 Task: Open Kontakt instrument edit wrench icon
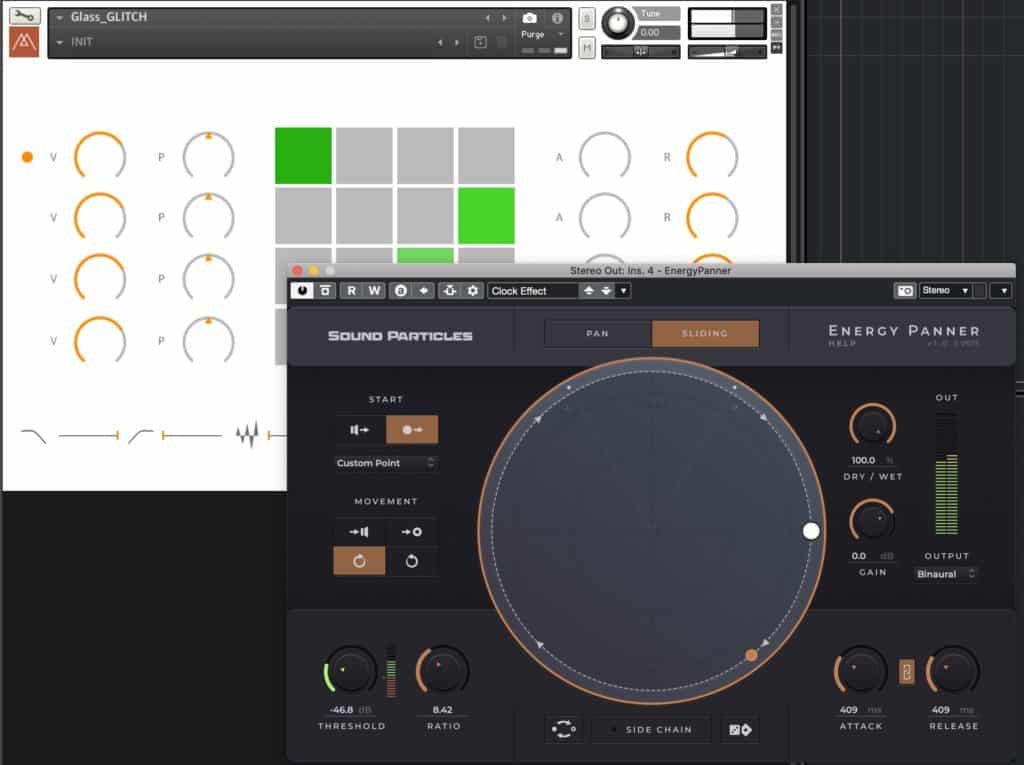tap(25, 16)
